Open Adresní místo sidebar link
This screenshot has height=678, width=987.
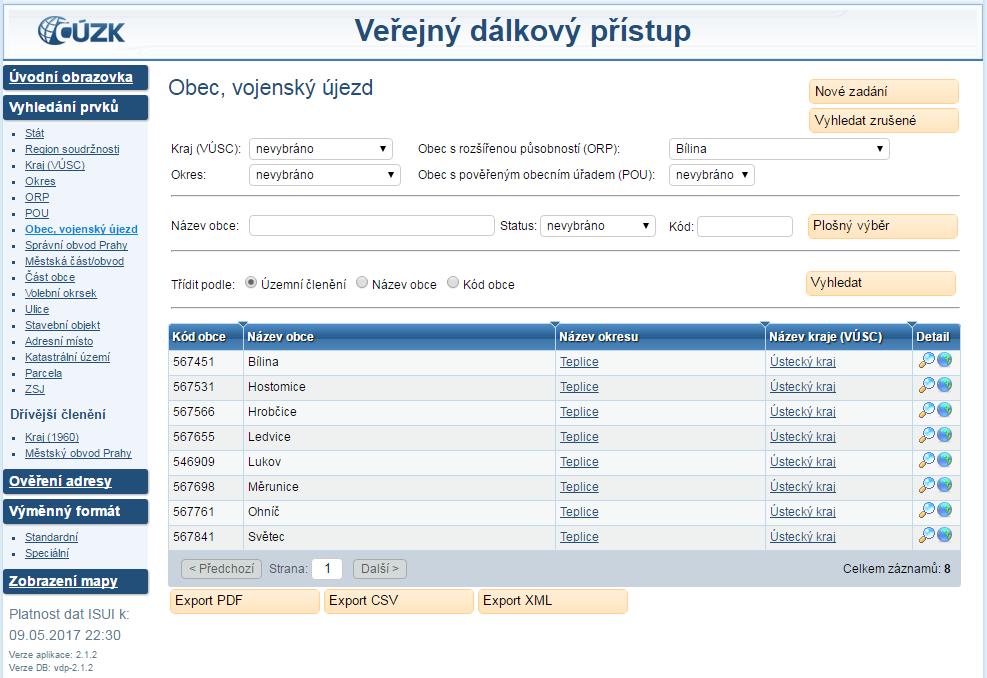(x=59, y=341)
